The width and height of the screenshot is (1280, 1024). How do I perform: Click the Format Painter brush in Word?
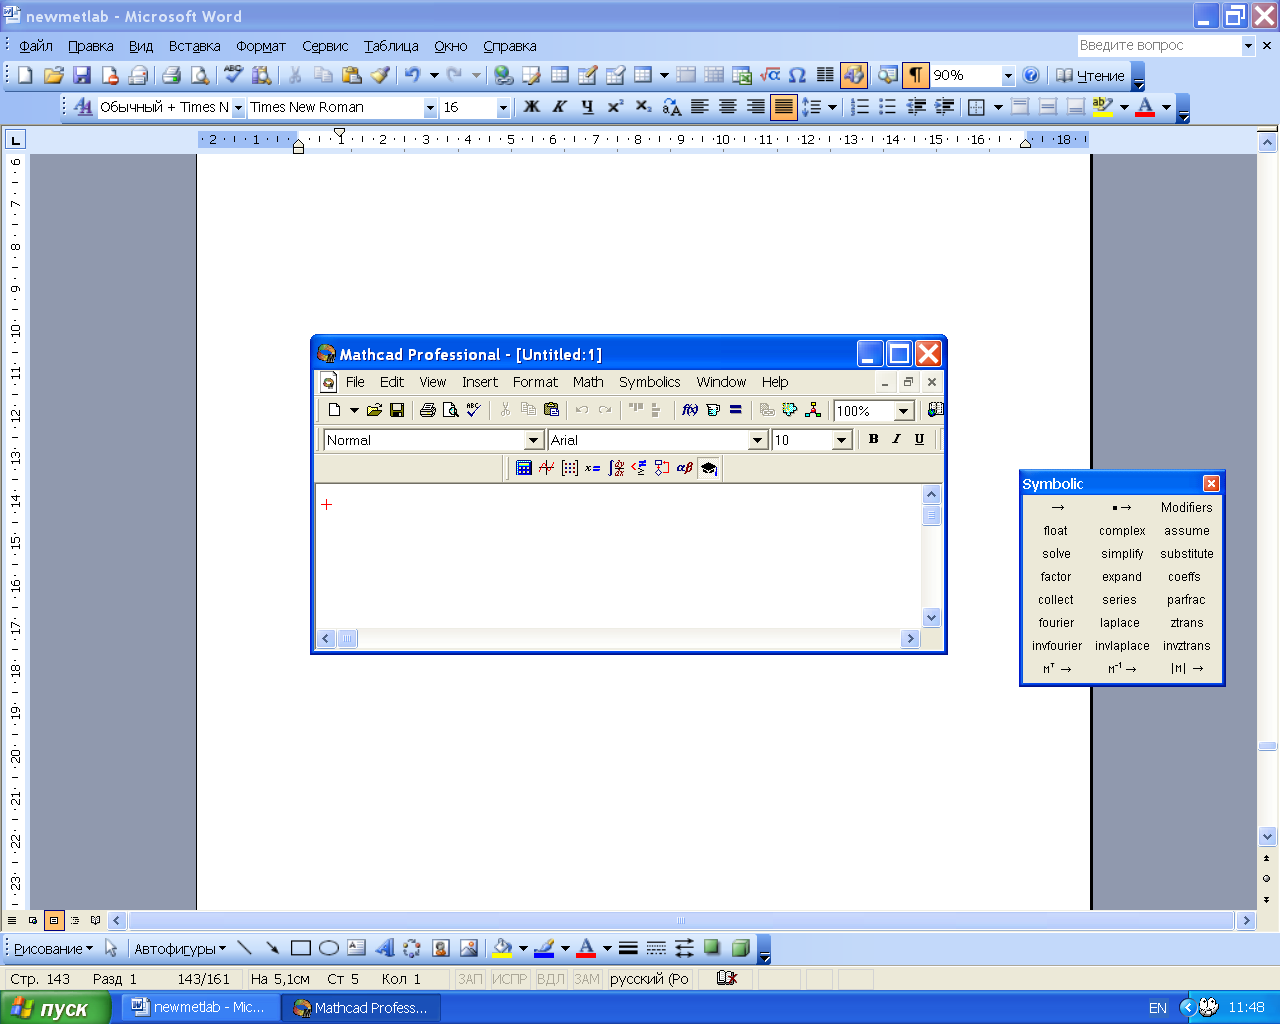pos(380,75)
